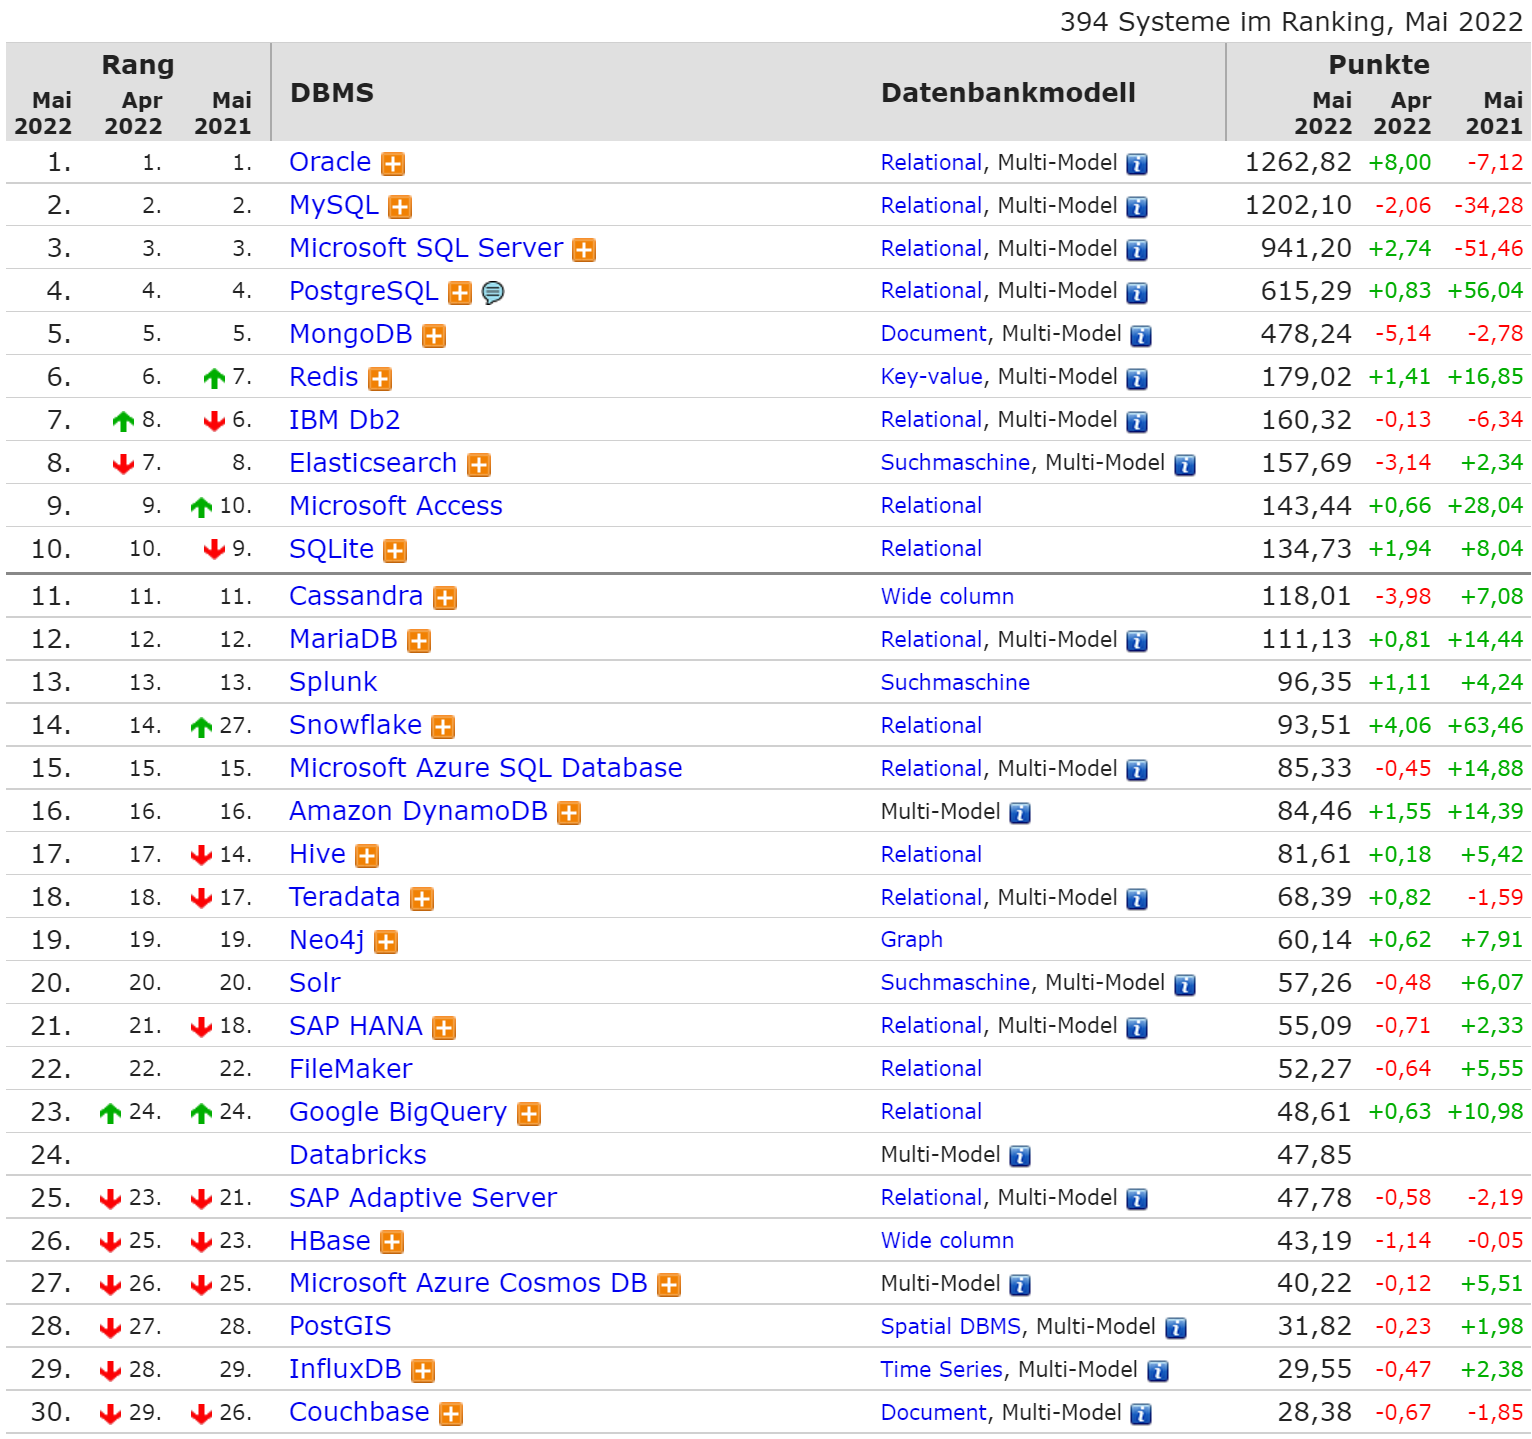The height and width of the screenshot is (1439, 1532).
Task: Click the Key-value model link for Redis
Action: point(931,377)
